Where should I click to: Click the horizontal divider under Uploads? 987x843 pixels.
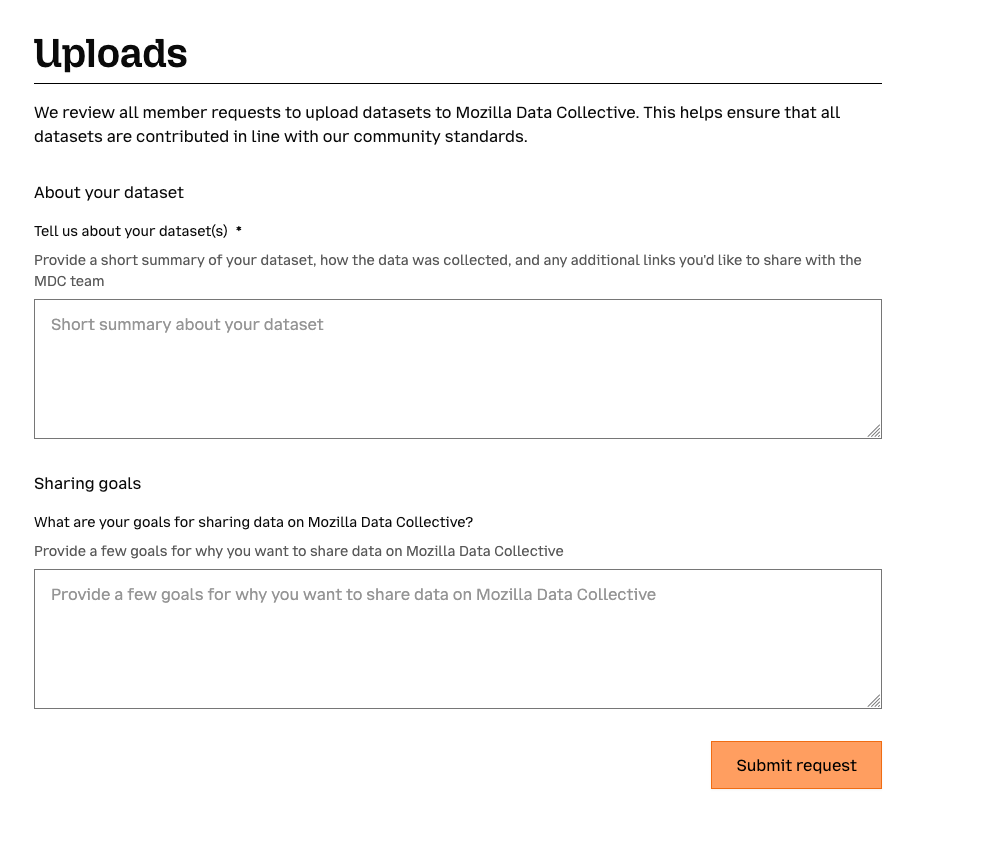[457, 83]
